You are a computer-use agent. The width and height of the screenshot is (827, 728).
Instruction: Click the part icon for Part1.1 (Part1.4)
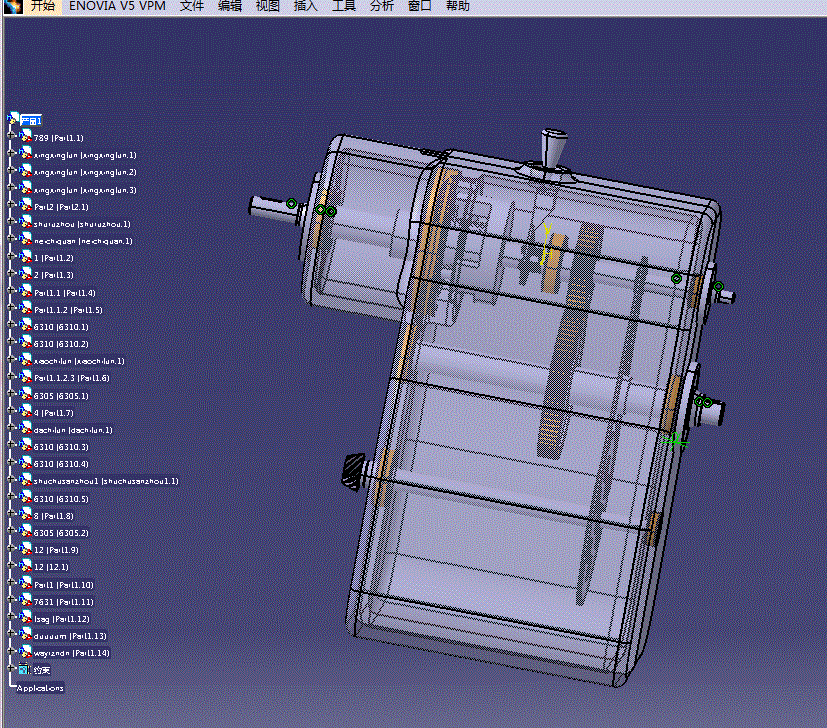25,291
